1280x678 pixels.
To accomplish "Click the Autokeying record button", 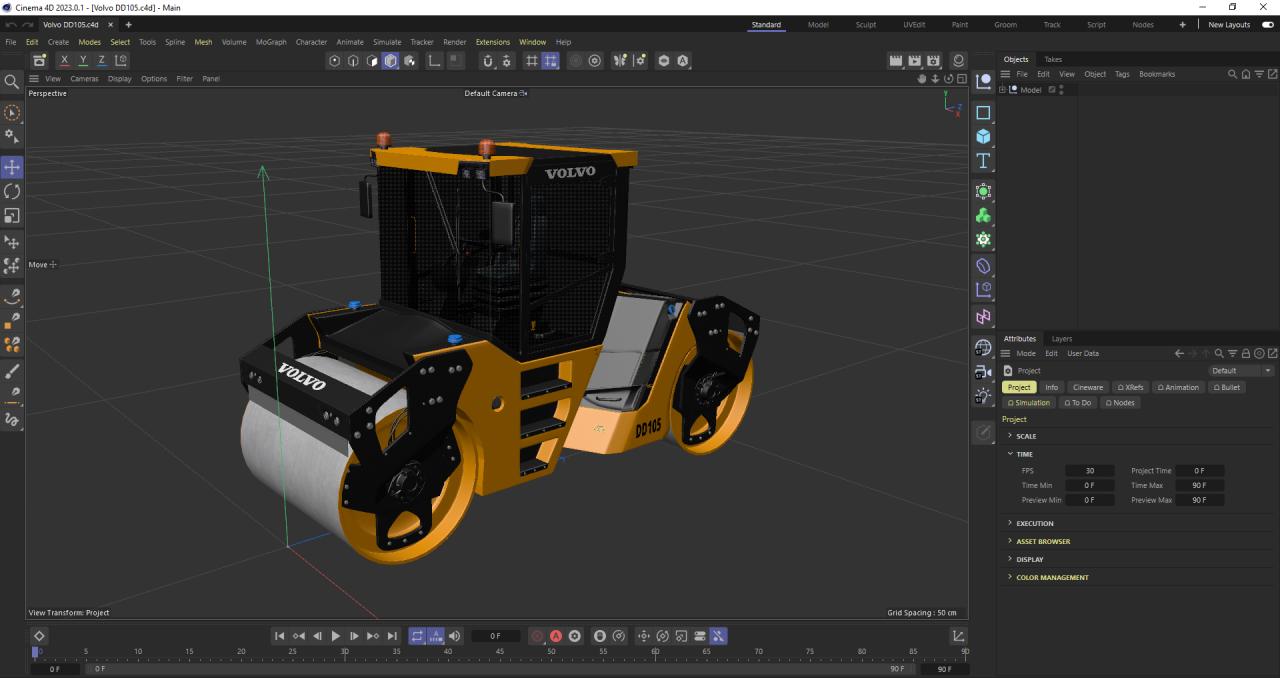I will click(556, 636).
